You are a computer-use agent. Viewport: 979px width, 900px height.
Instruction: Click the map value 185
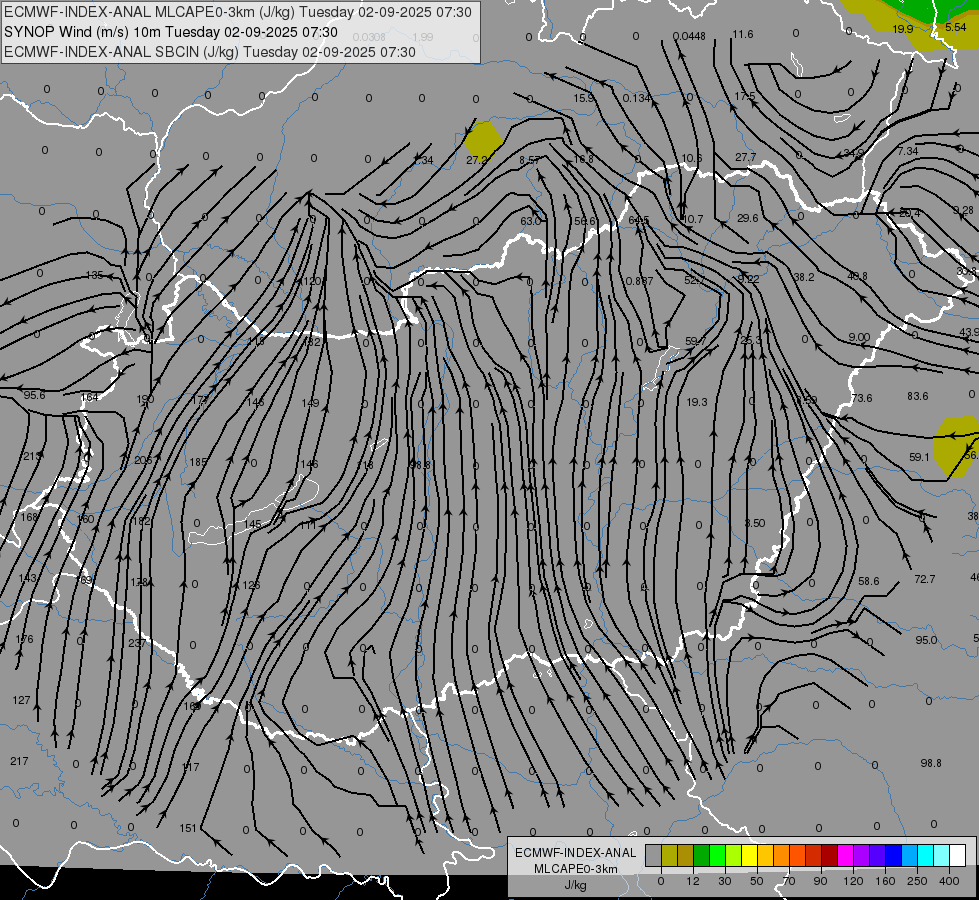click(198, 463)
